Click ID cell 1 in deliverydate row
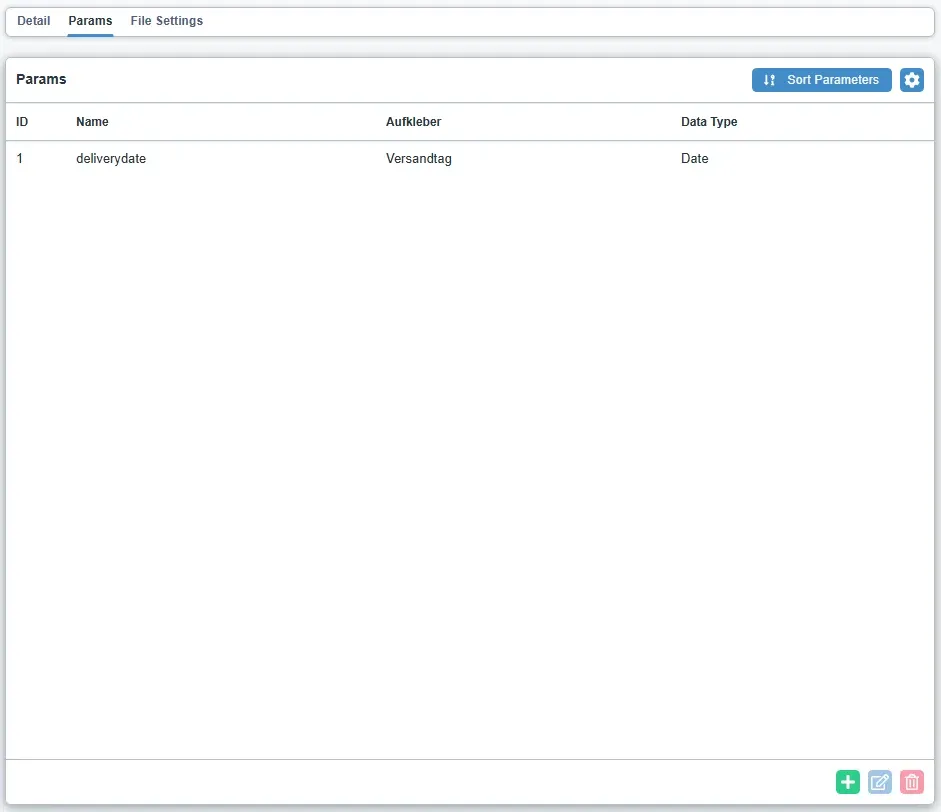Screen dimensions: 941x812 pos(20,158)
